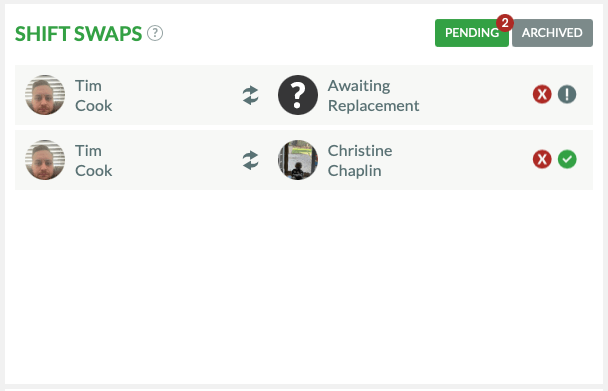
Task: Decline the Tim Cook and Christine Chaplin swap
Action: [542, 159]
